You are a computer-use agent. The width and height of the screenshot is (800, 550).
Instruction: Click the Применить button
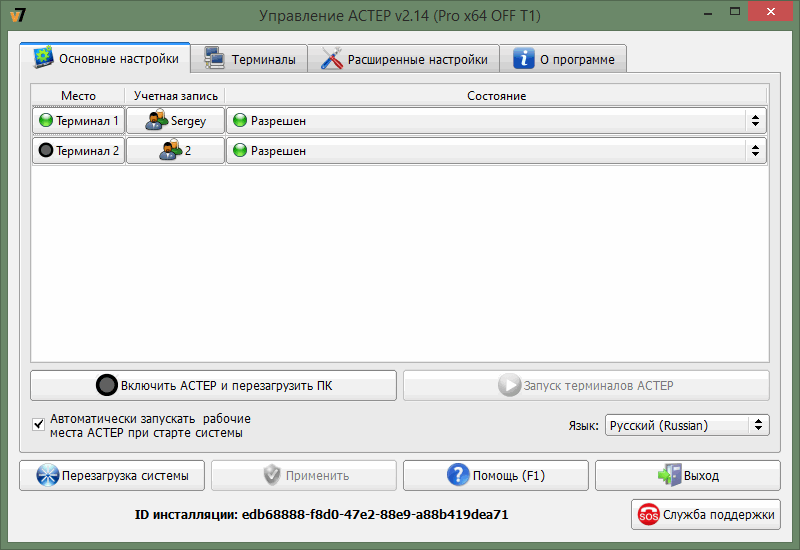point(304,475)
